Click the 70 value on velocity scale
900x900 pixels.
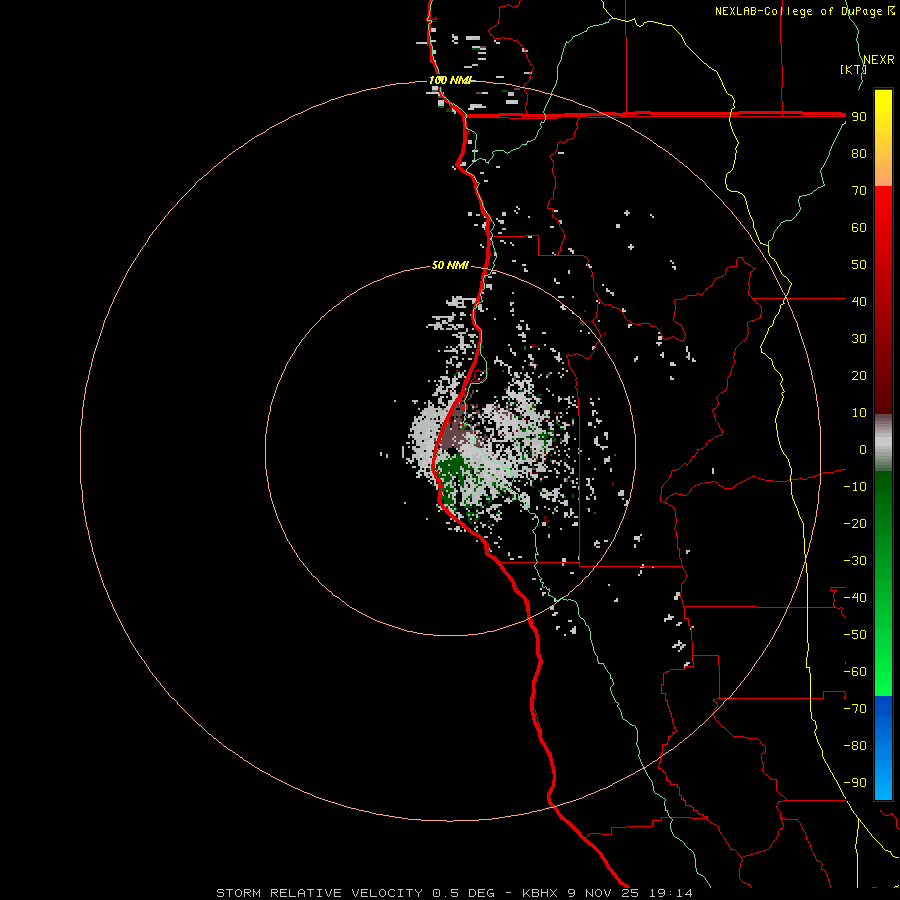click(x=859, y=191)
